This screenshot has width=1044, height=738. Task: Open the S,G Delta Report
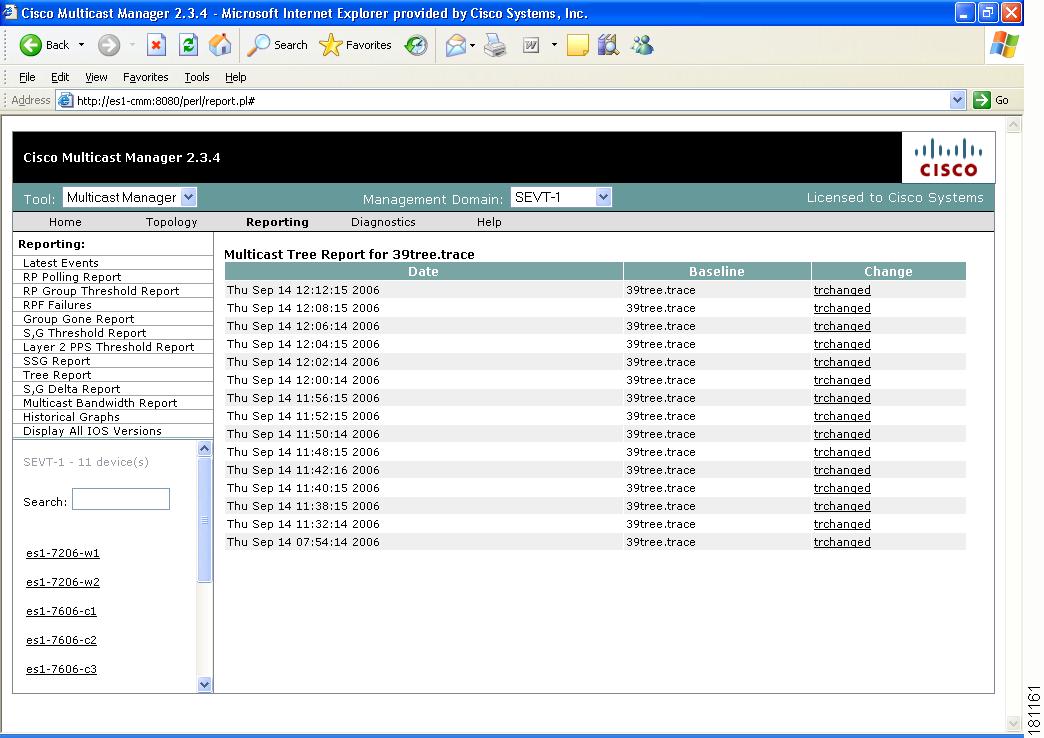pos(72,389)
